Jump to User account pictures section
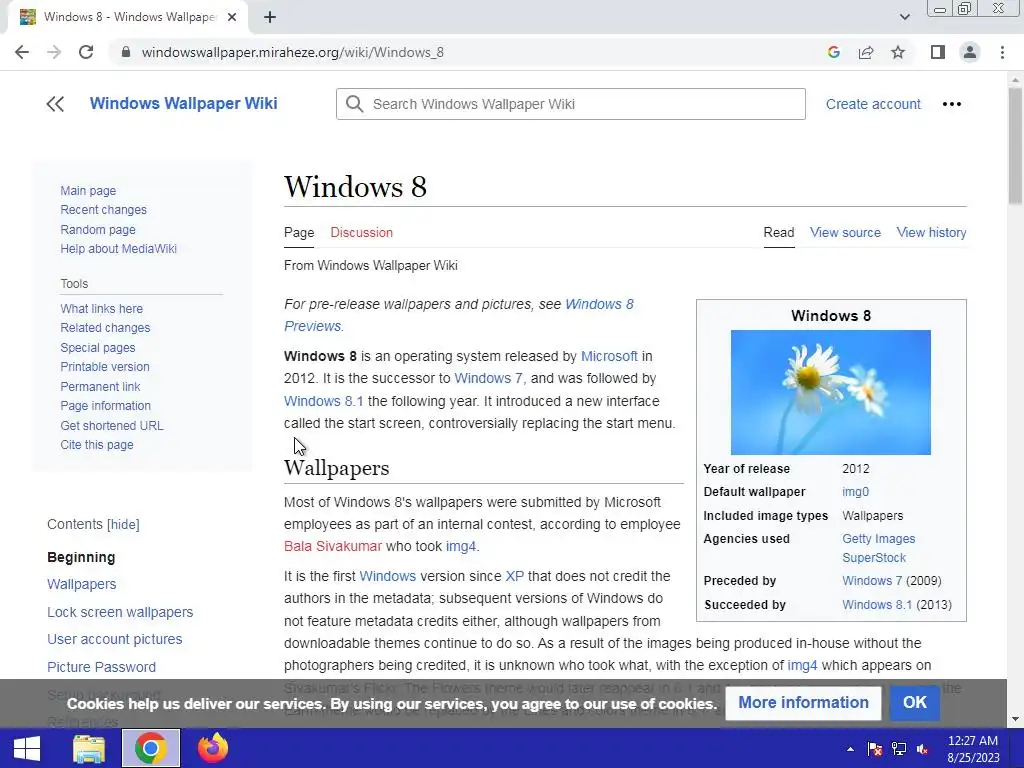Image resolution: width=1024 pixels, height=768 pixels. pyautogui.click(x=114, y=639)
